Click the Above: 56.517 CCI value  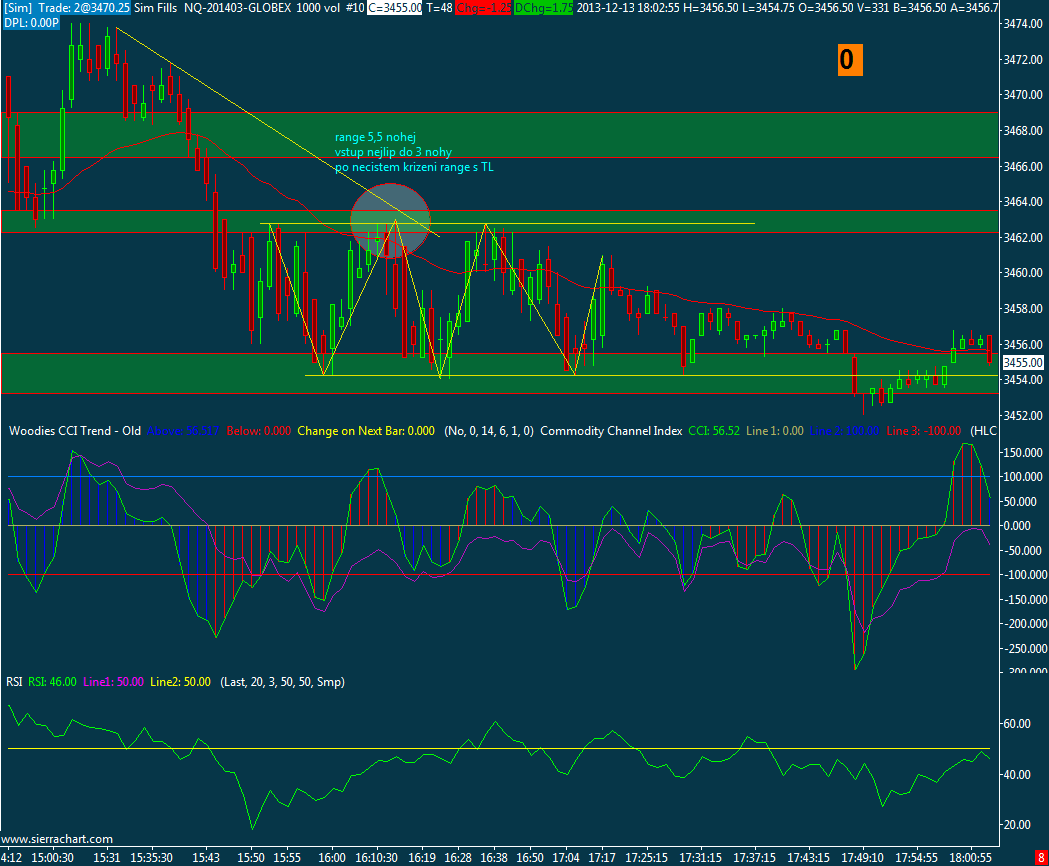pyautogui.click(x=183, y=431)
